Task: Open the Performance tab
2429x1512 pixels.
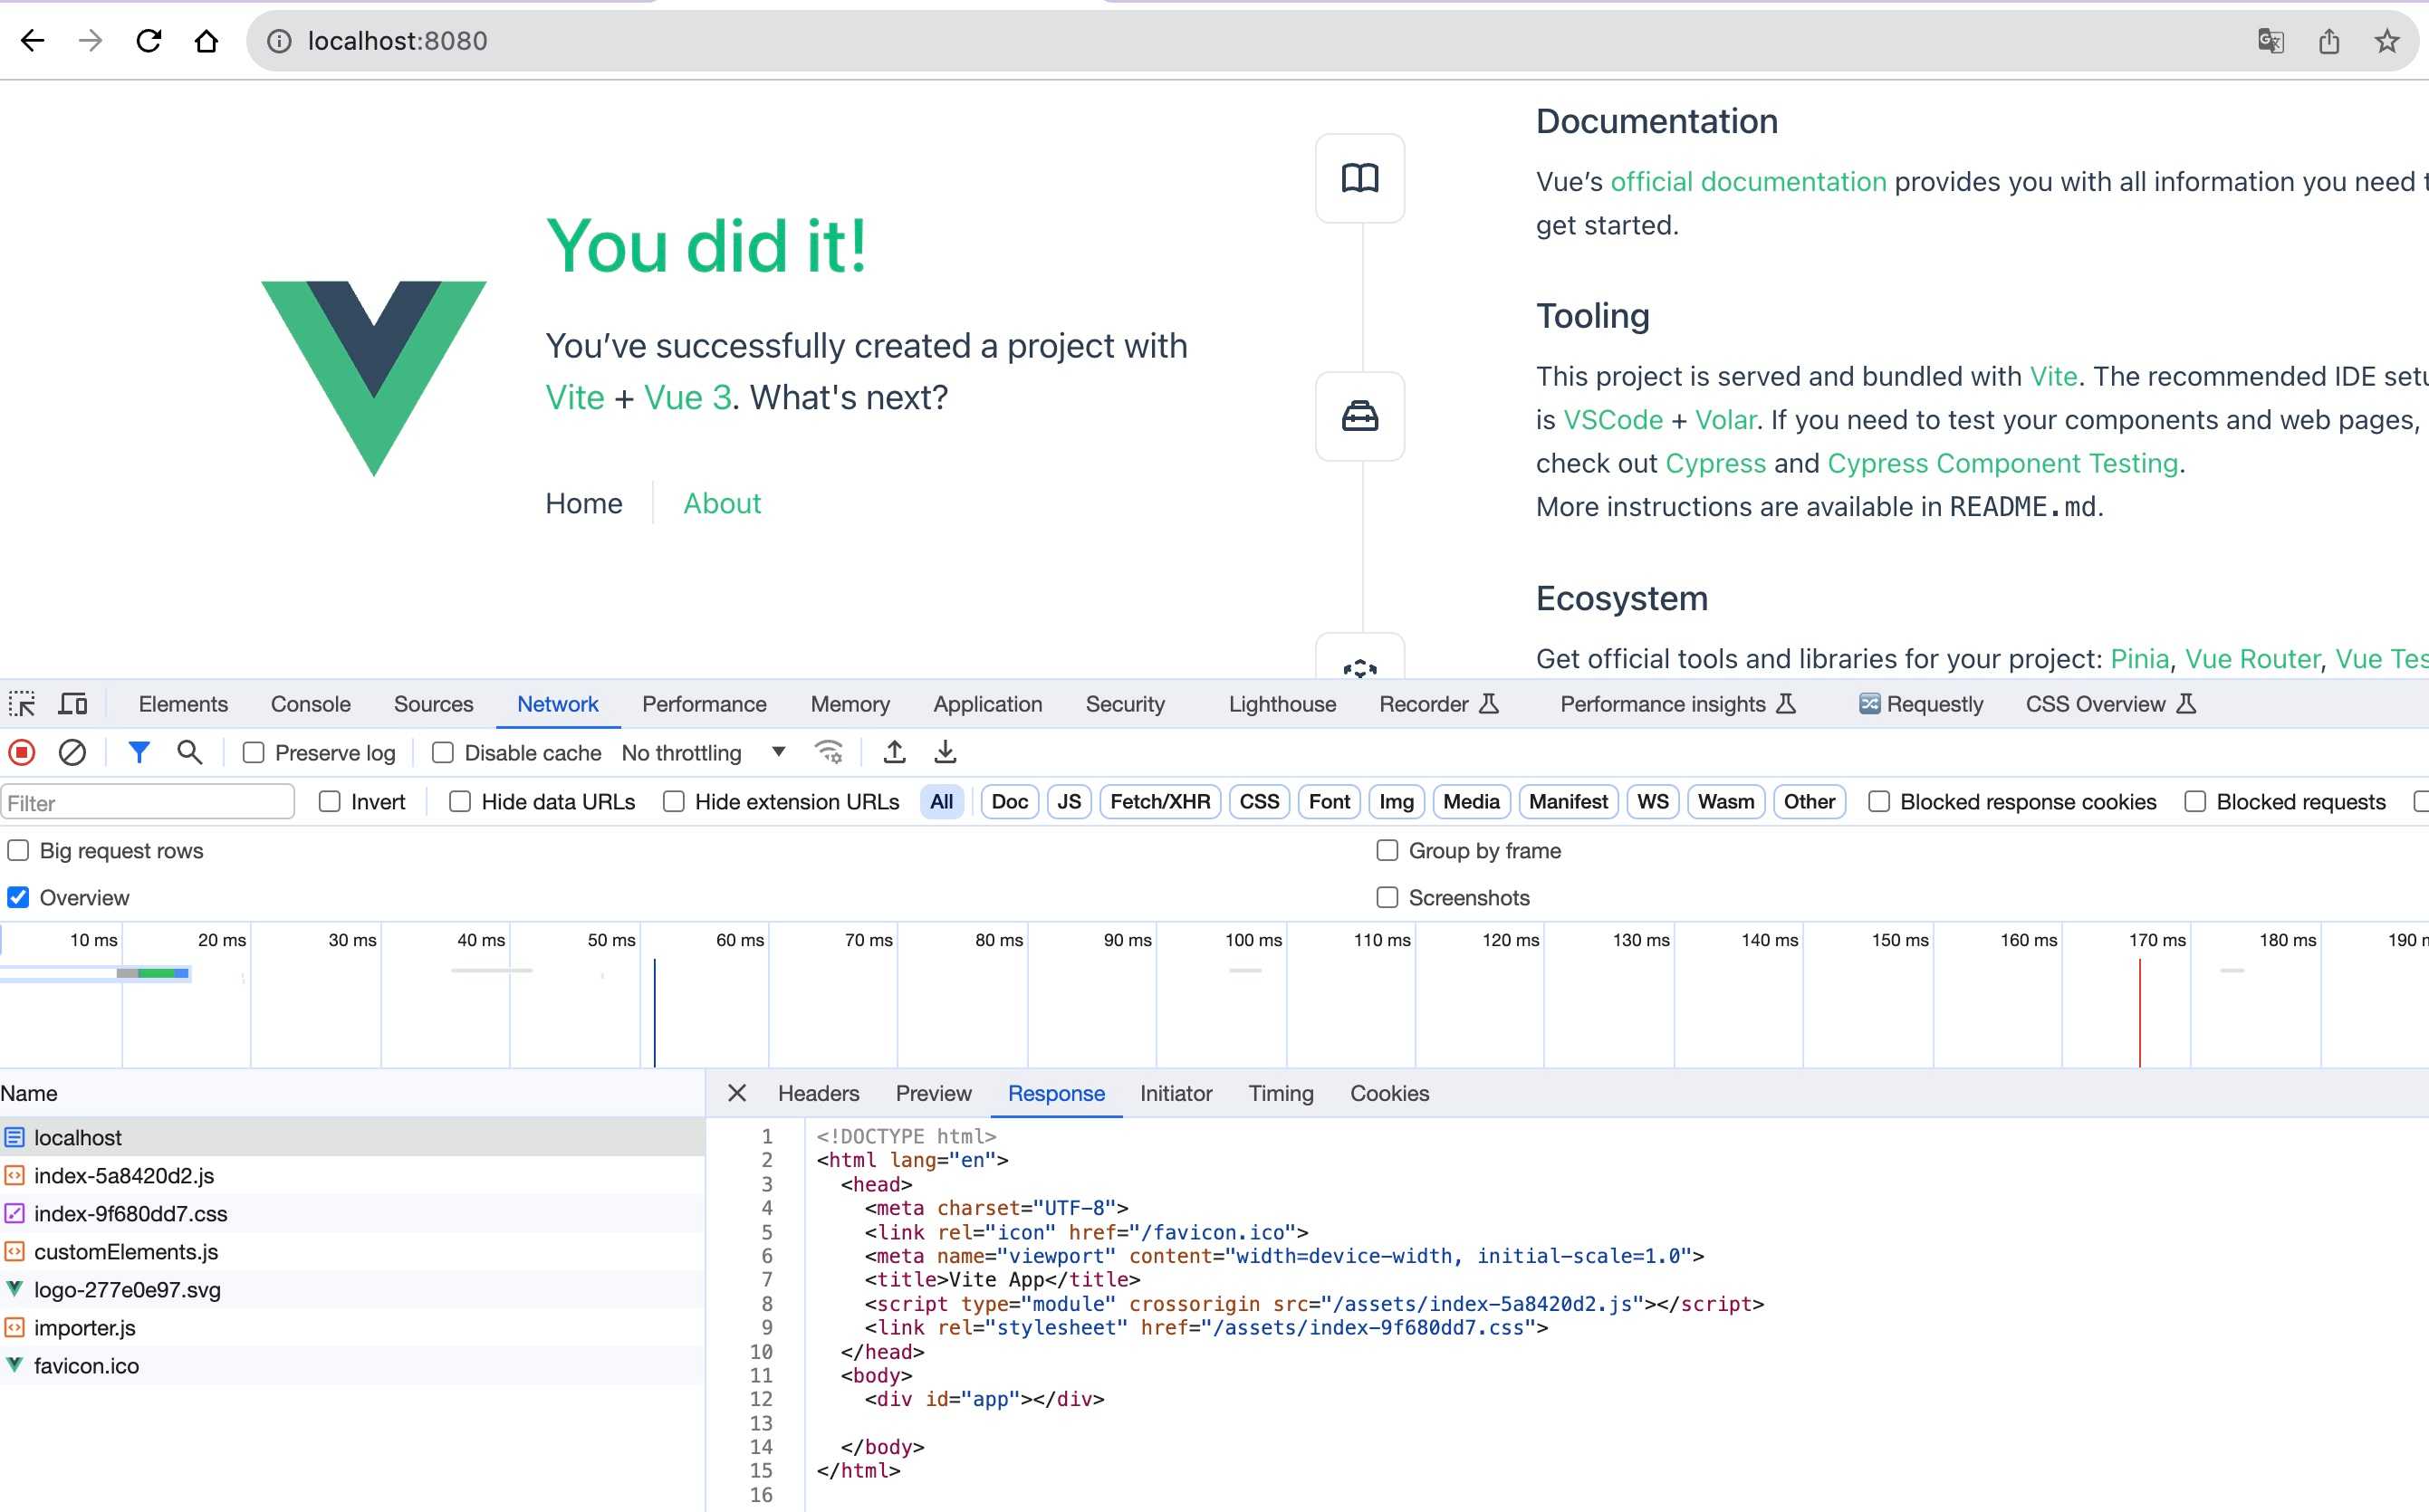Action: point(704,704)
